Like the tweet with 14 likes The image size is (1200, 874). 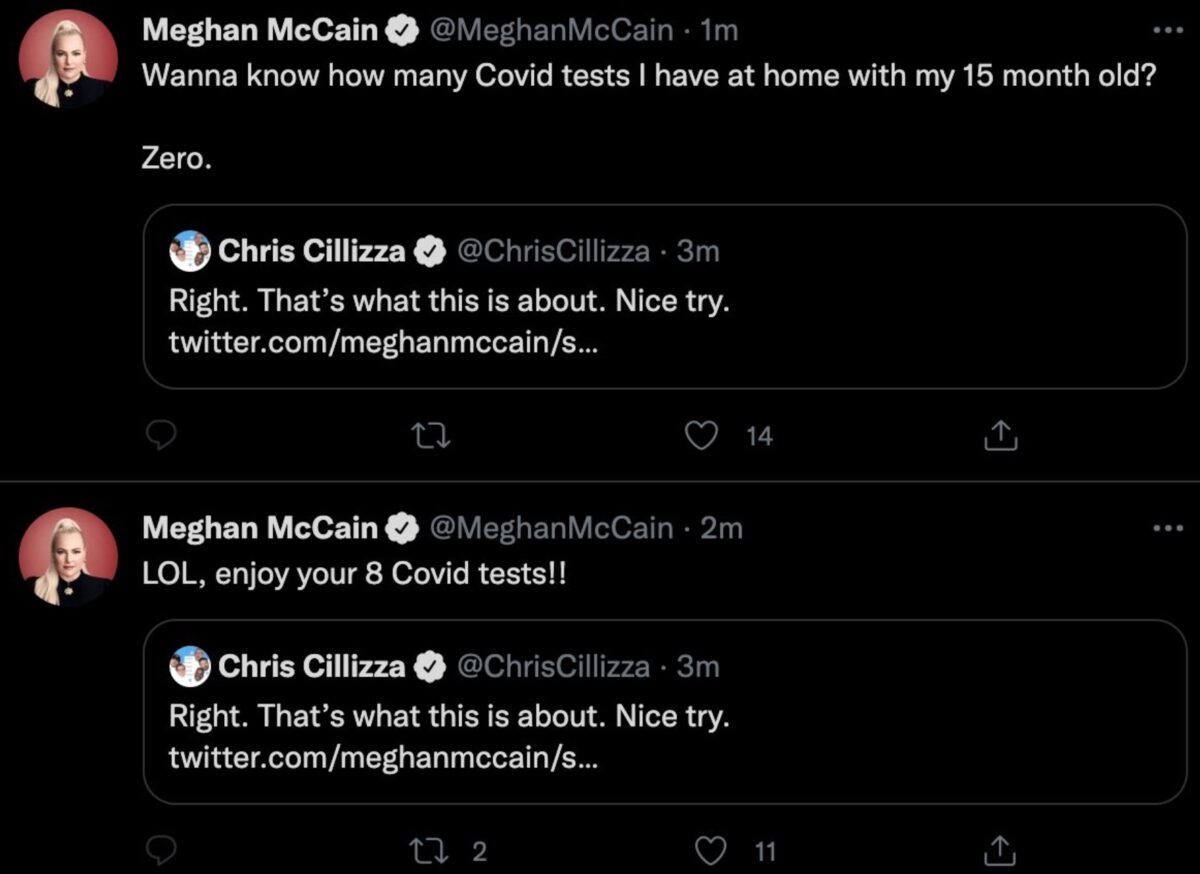pyautogui.click(x=705, y=435)
